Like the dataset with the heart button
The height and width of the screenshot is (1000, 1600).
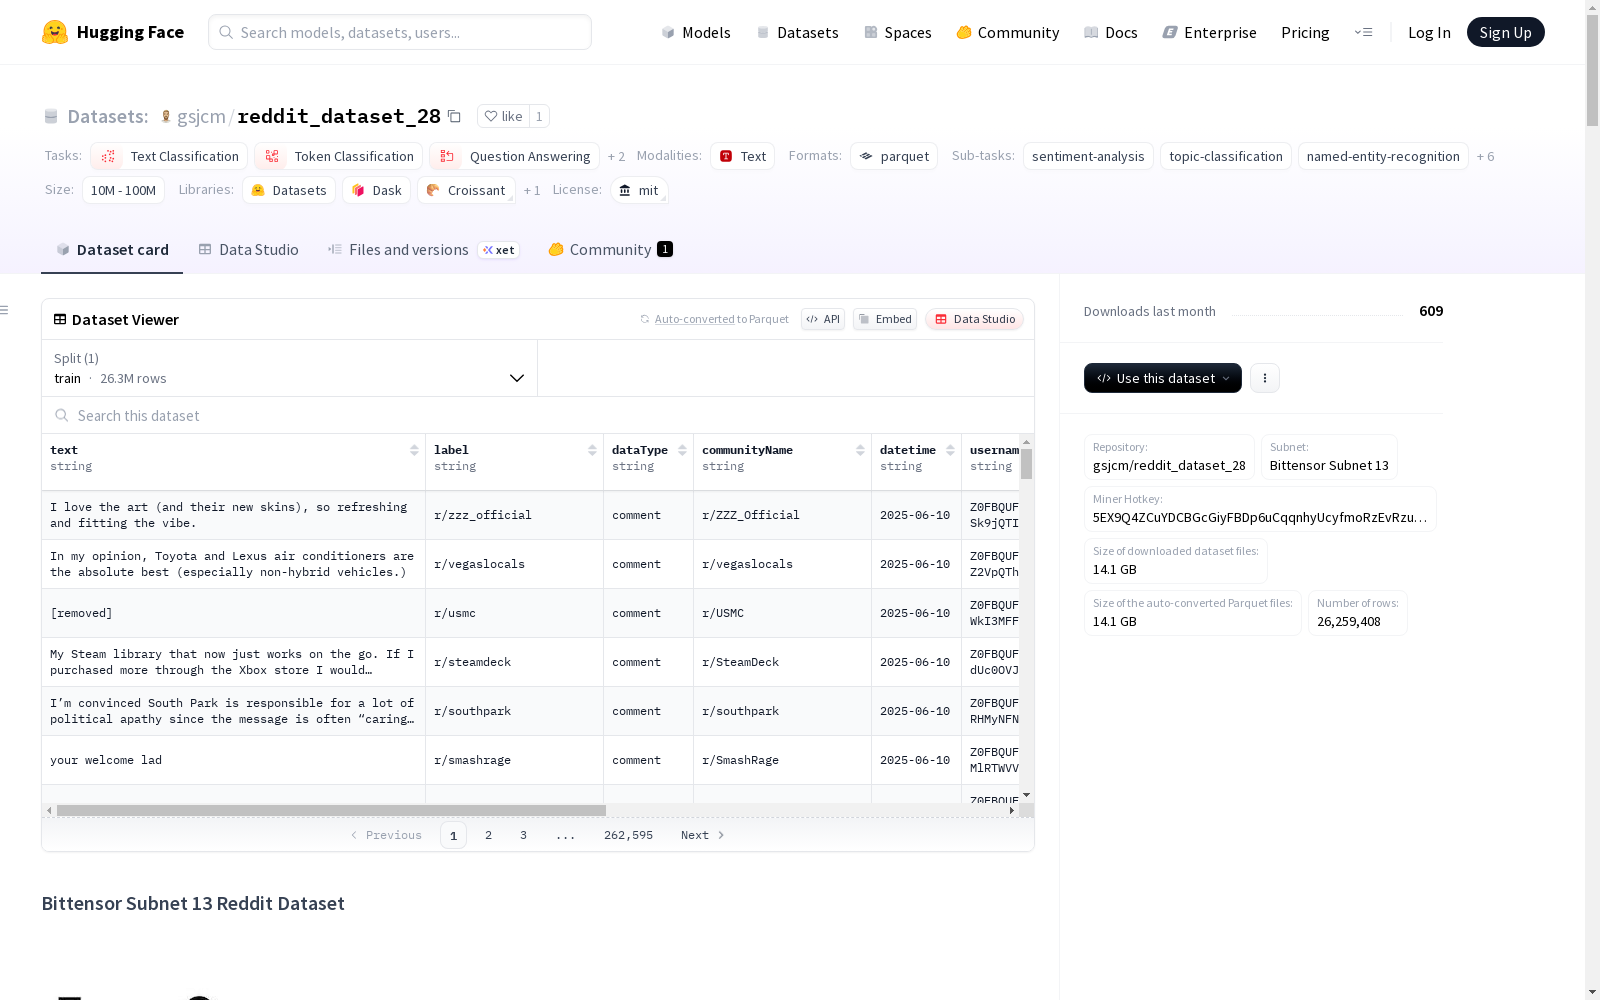click(x=503, y=116)
